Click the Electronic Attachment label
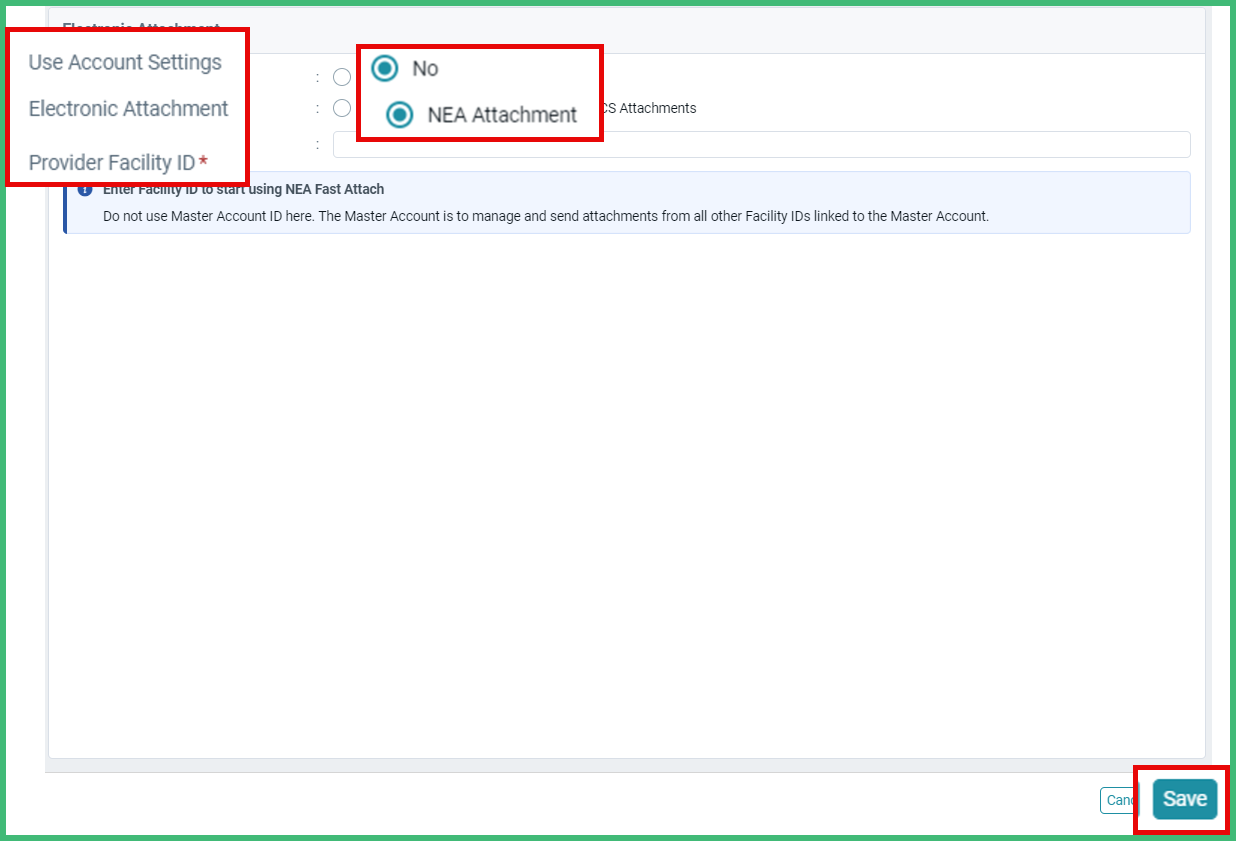This screenshot has width=1236, height=841. 127,108
